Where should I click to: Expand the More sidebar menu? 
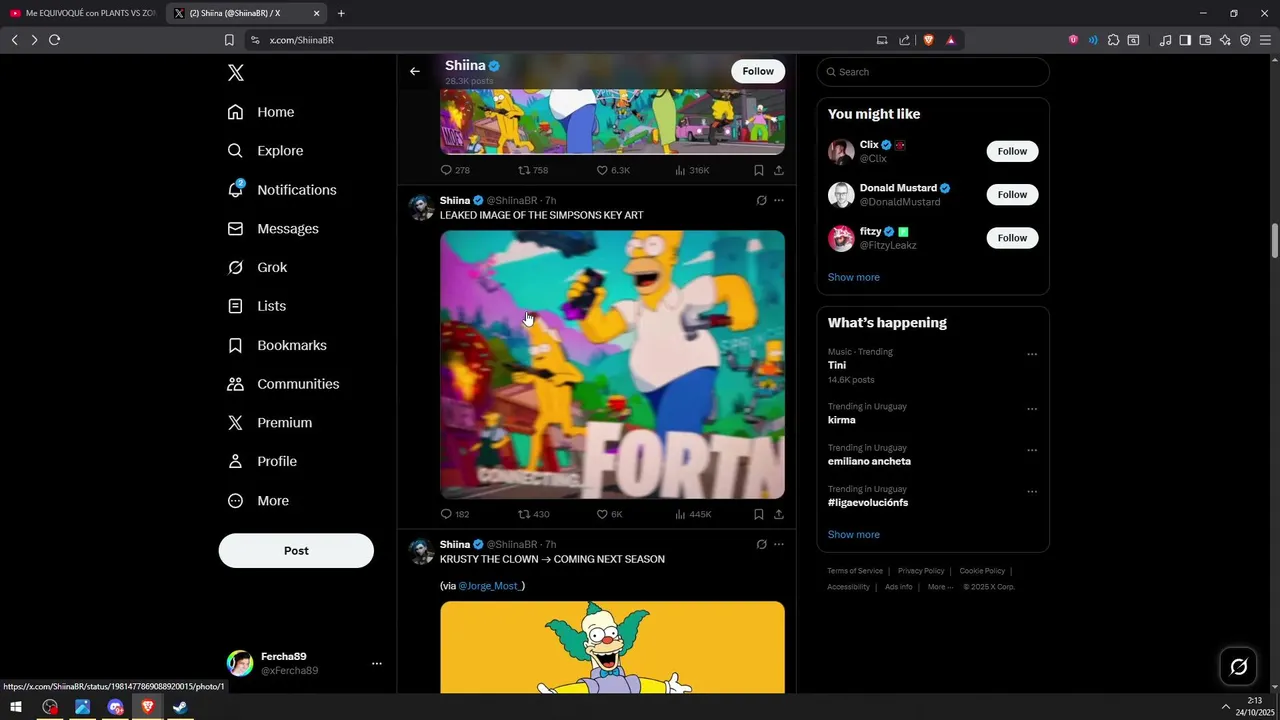[x=258, y=501]
